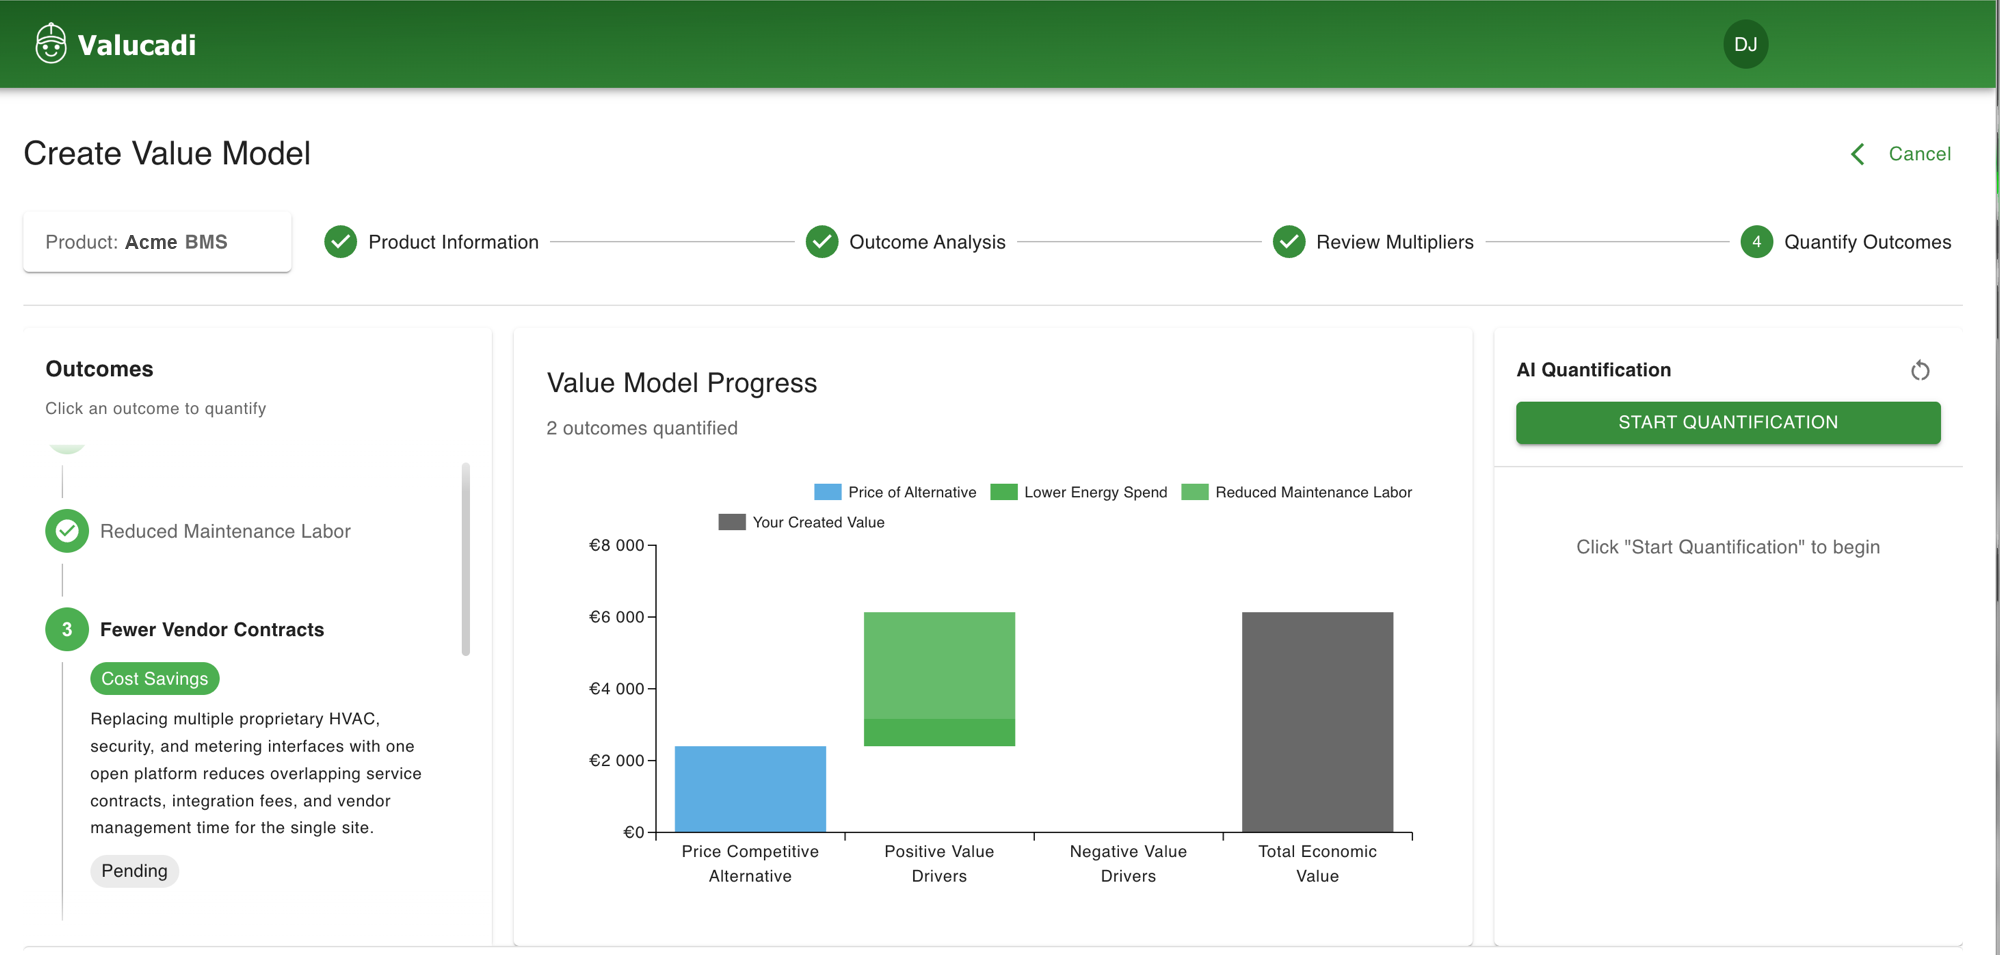Go to the Quantify Outcomes step

click(1868, 242)
